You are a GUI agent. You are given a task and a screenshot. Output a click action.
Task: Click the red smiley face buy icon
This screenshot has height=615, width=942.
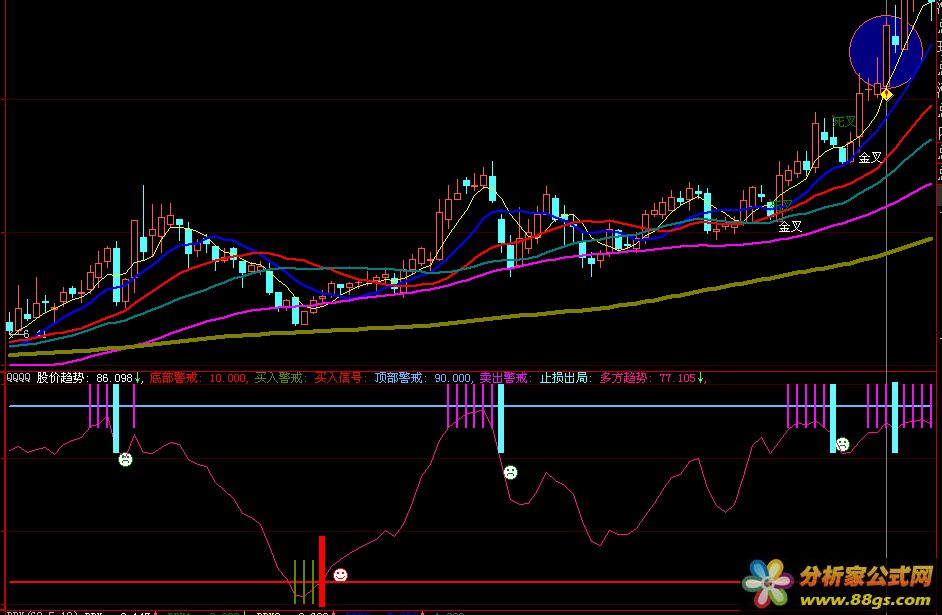[340, 575]
